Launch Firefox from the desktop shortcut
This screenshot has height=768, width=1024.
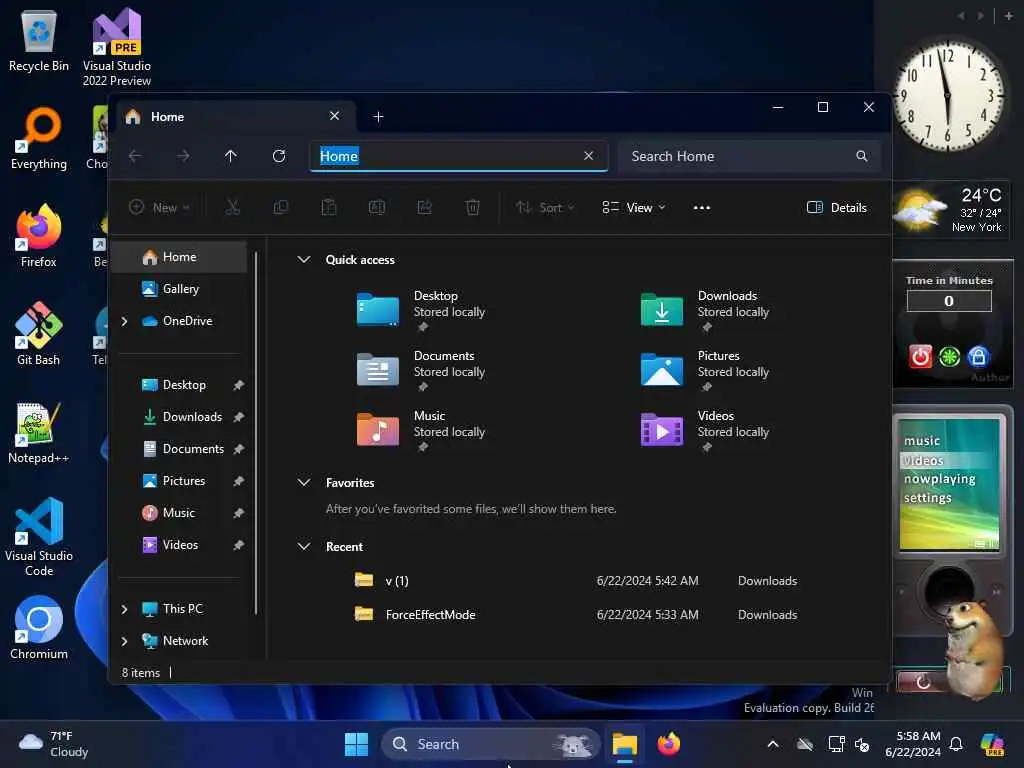tap(39, 235)
